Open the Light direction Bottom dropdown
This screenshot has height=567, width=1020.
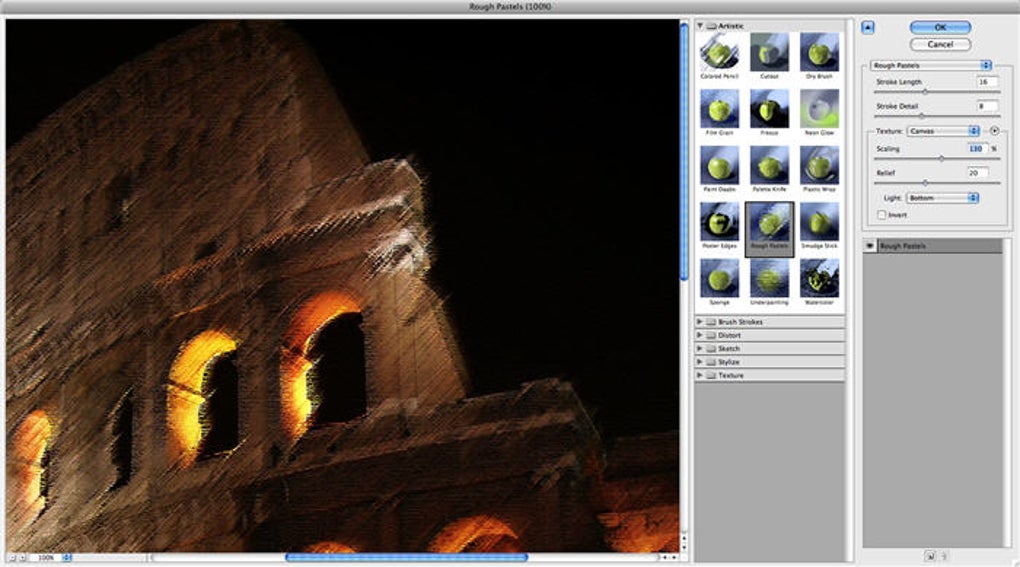(943, 198)
